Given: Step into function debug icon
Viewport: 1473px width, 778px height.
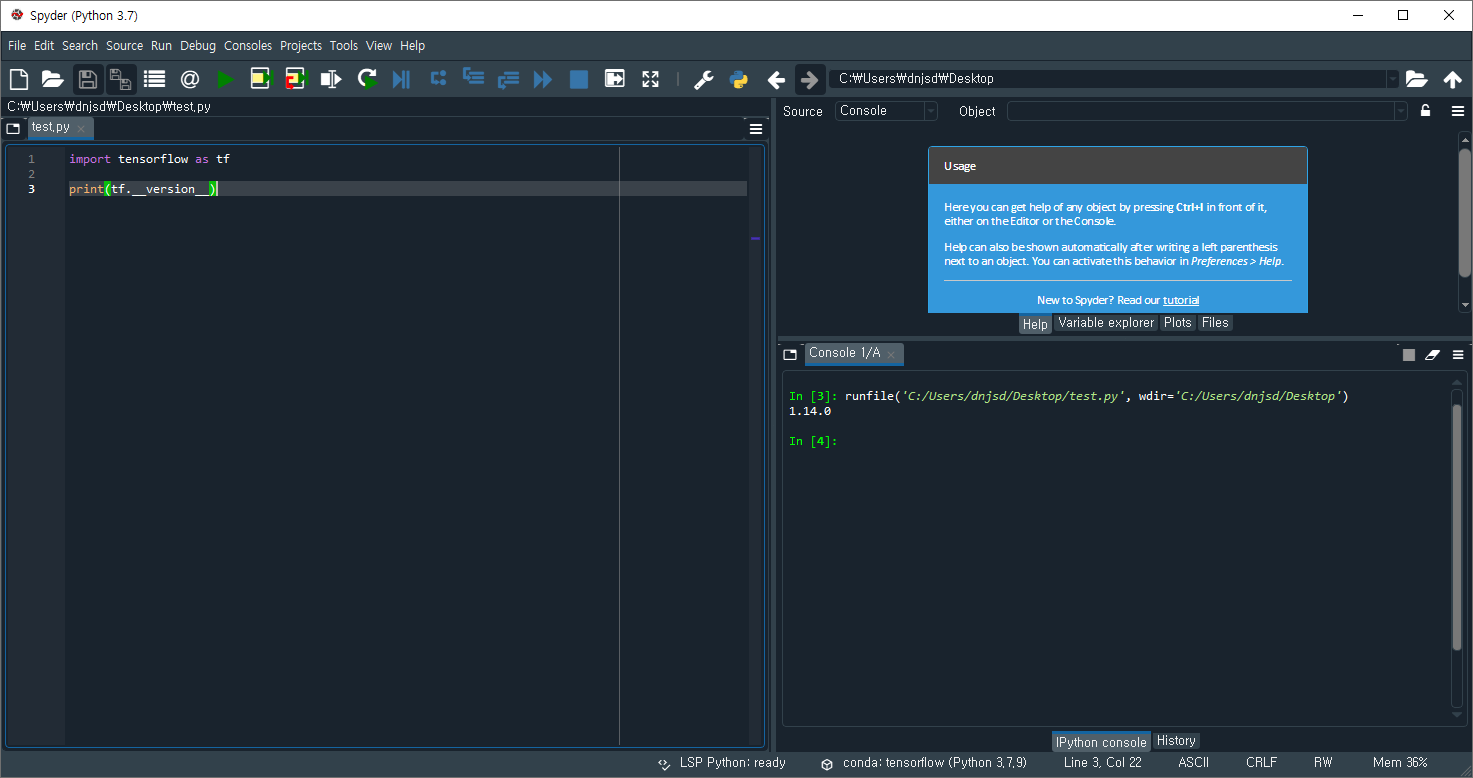Looking at the screenshot, I should [x=473, y=79].
